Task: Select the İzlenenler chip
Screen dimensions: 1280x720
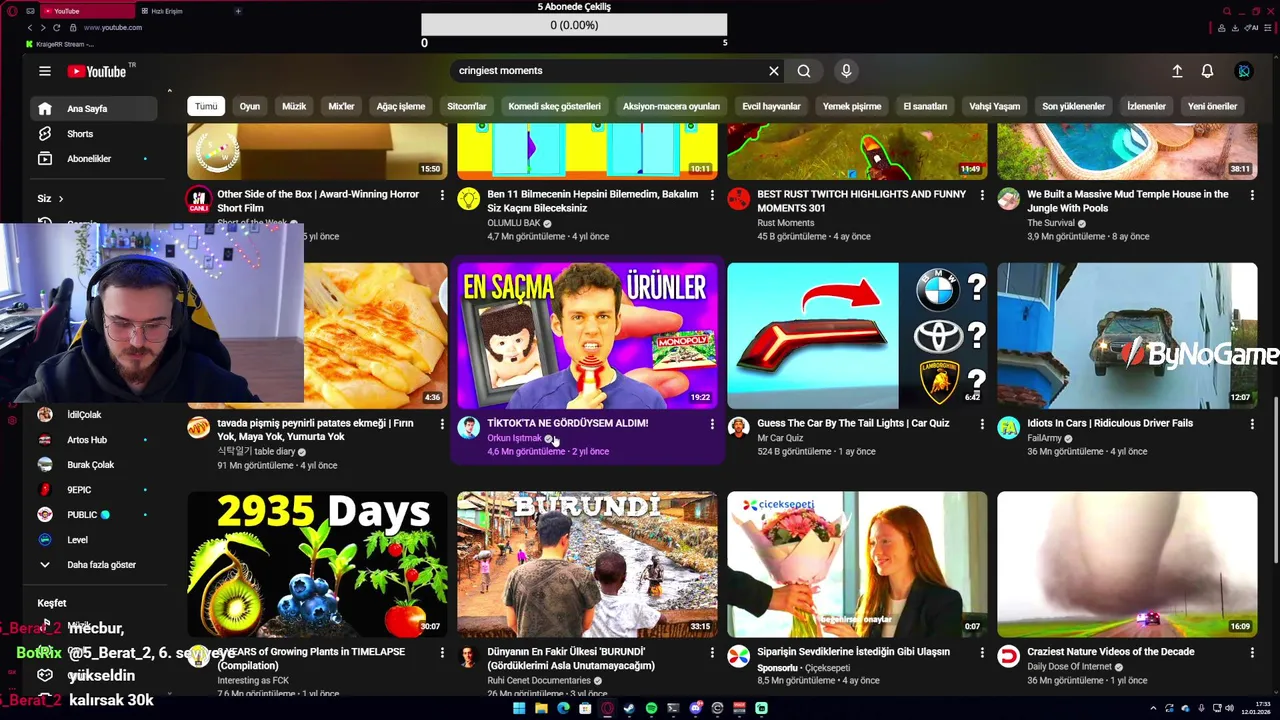Action: click(1147, 106)
